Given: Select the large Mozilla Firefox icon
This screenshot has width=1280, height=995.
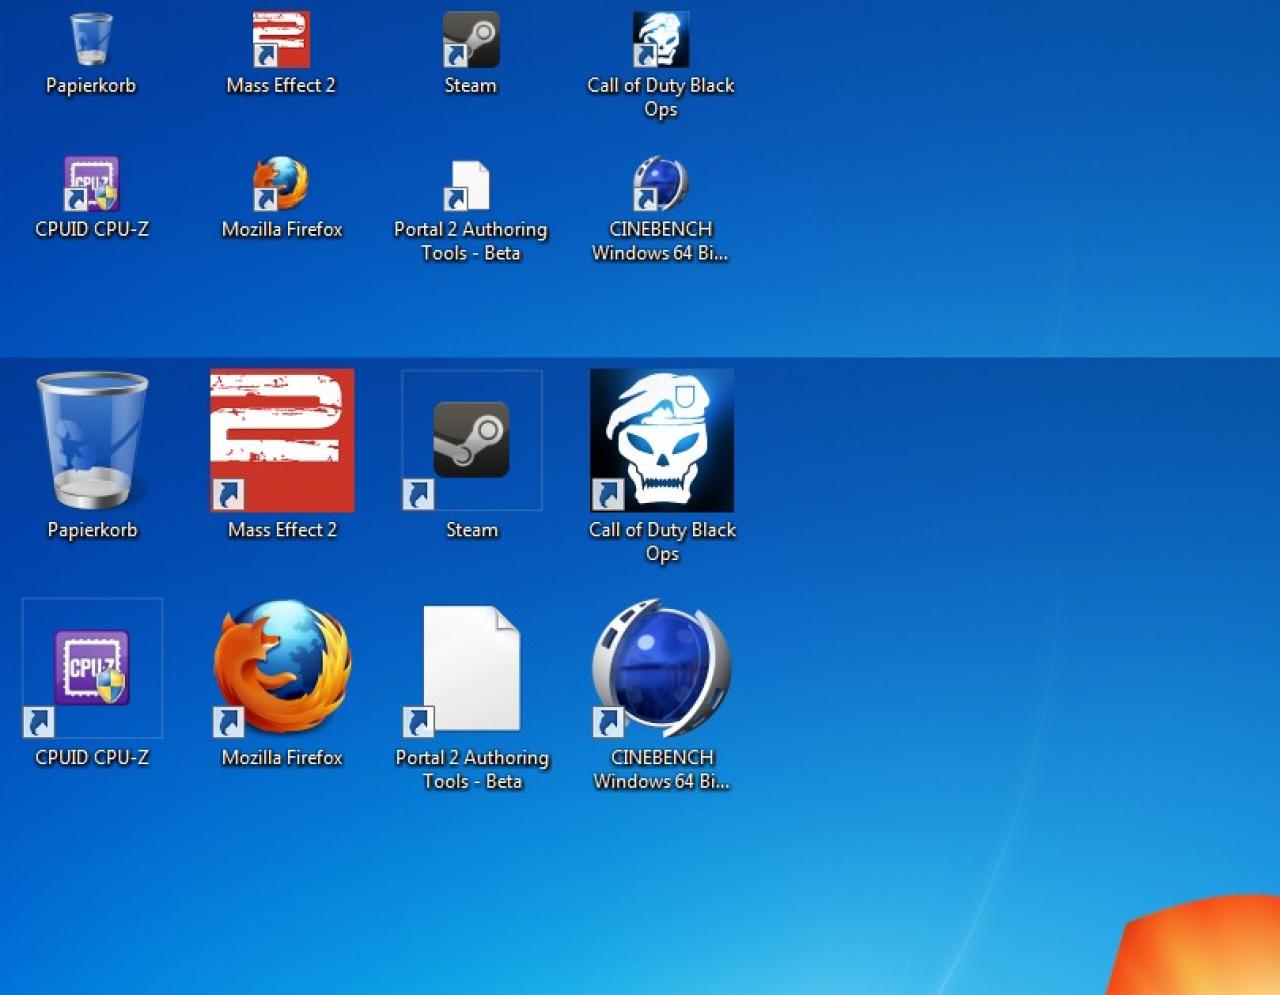Looking at the screenshot, I should pos(282,668).
